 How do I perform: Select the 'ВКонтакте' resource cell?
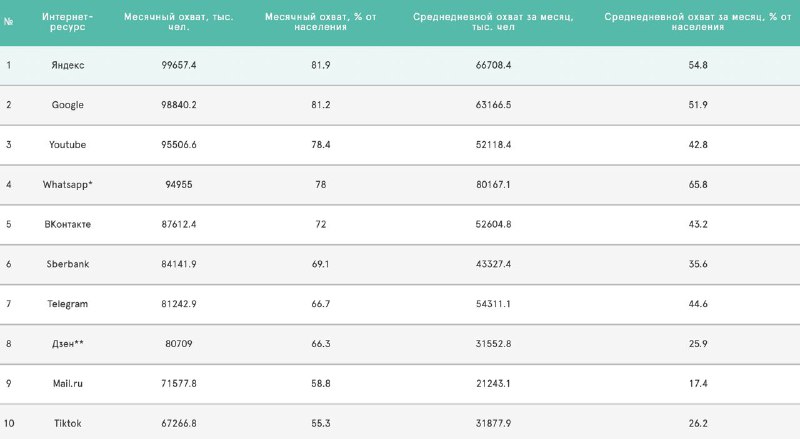coord(67,224)
